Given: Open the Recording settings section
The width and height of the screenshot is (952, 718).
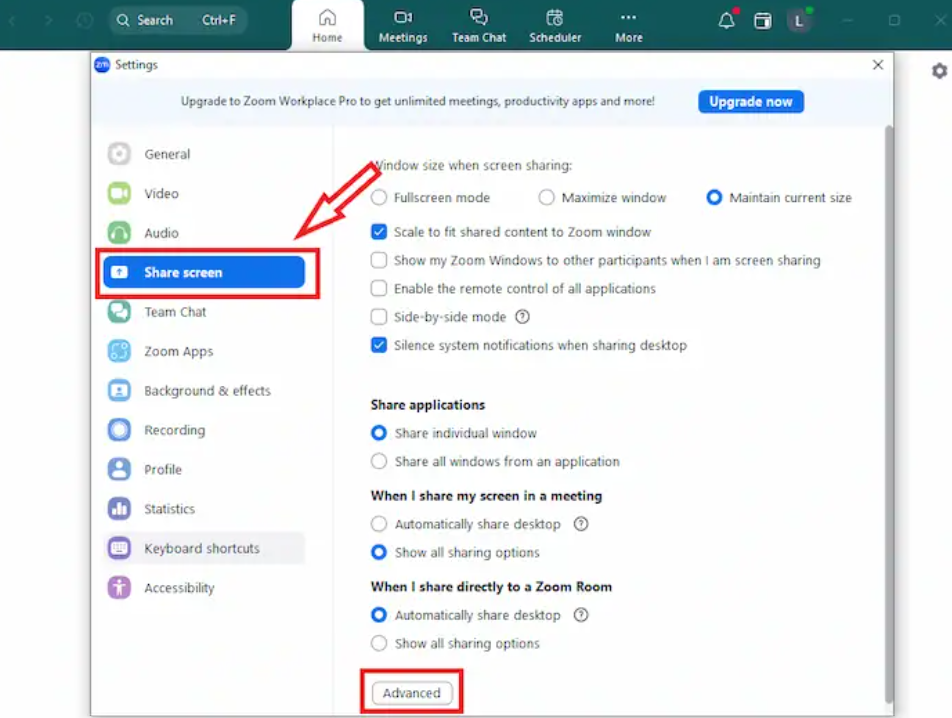Looking at the screenshot, I should [204, 430].
